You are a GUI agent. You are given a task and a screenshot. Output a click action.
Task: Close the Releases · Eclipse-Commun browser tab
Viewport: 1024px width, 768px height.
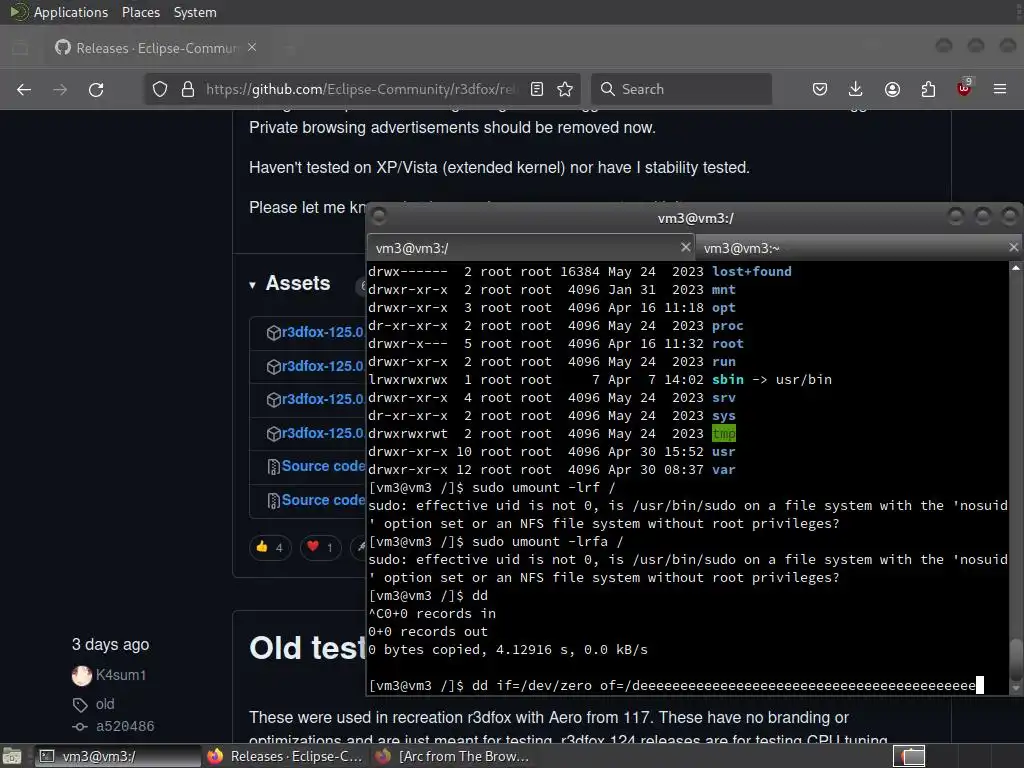pyautogui.click(x=252, y=48)
